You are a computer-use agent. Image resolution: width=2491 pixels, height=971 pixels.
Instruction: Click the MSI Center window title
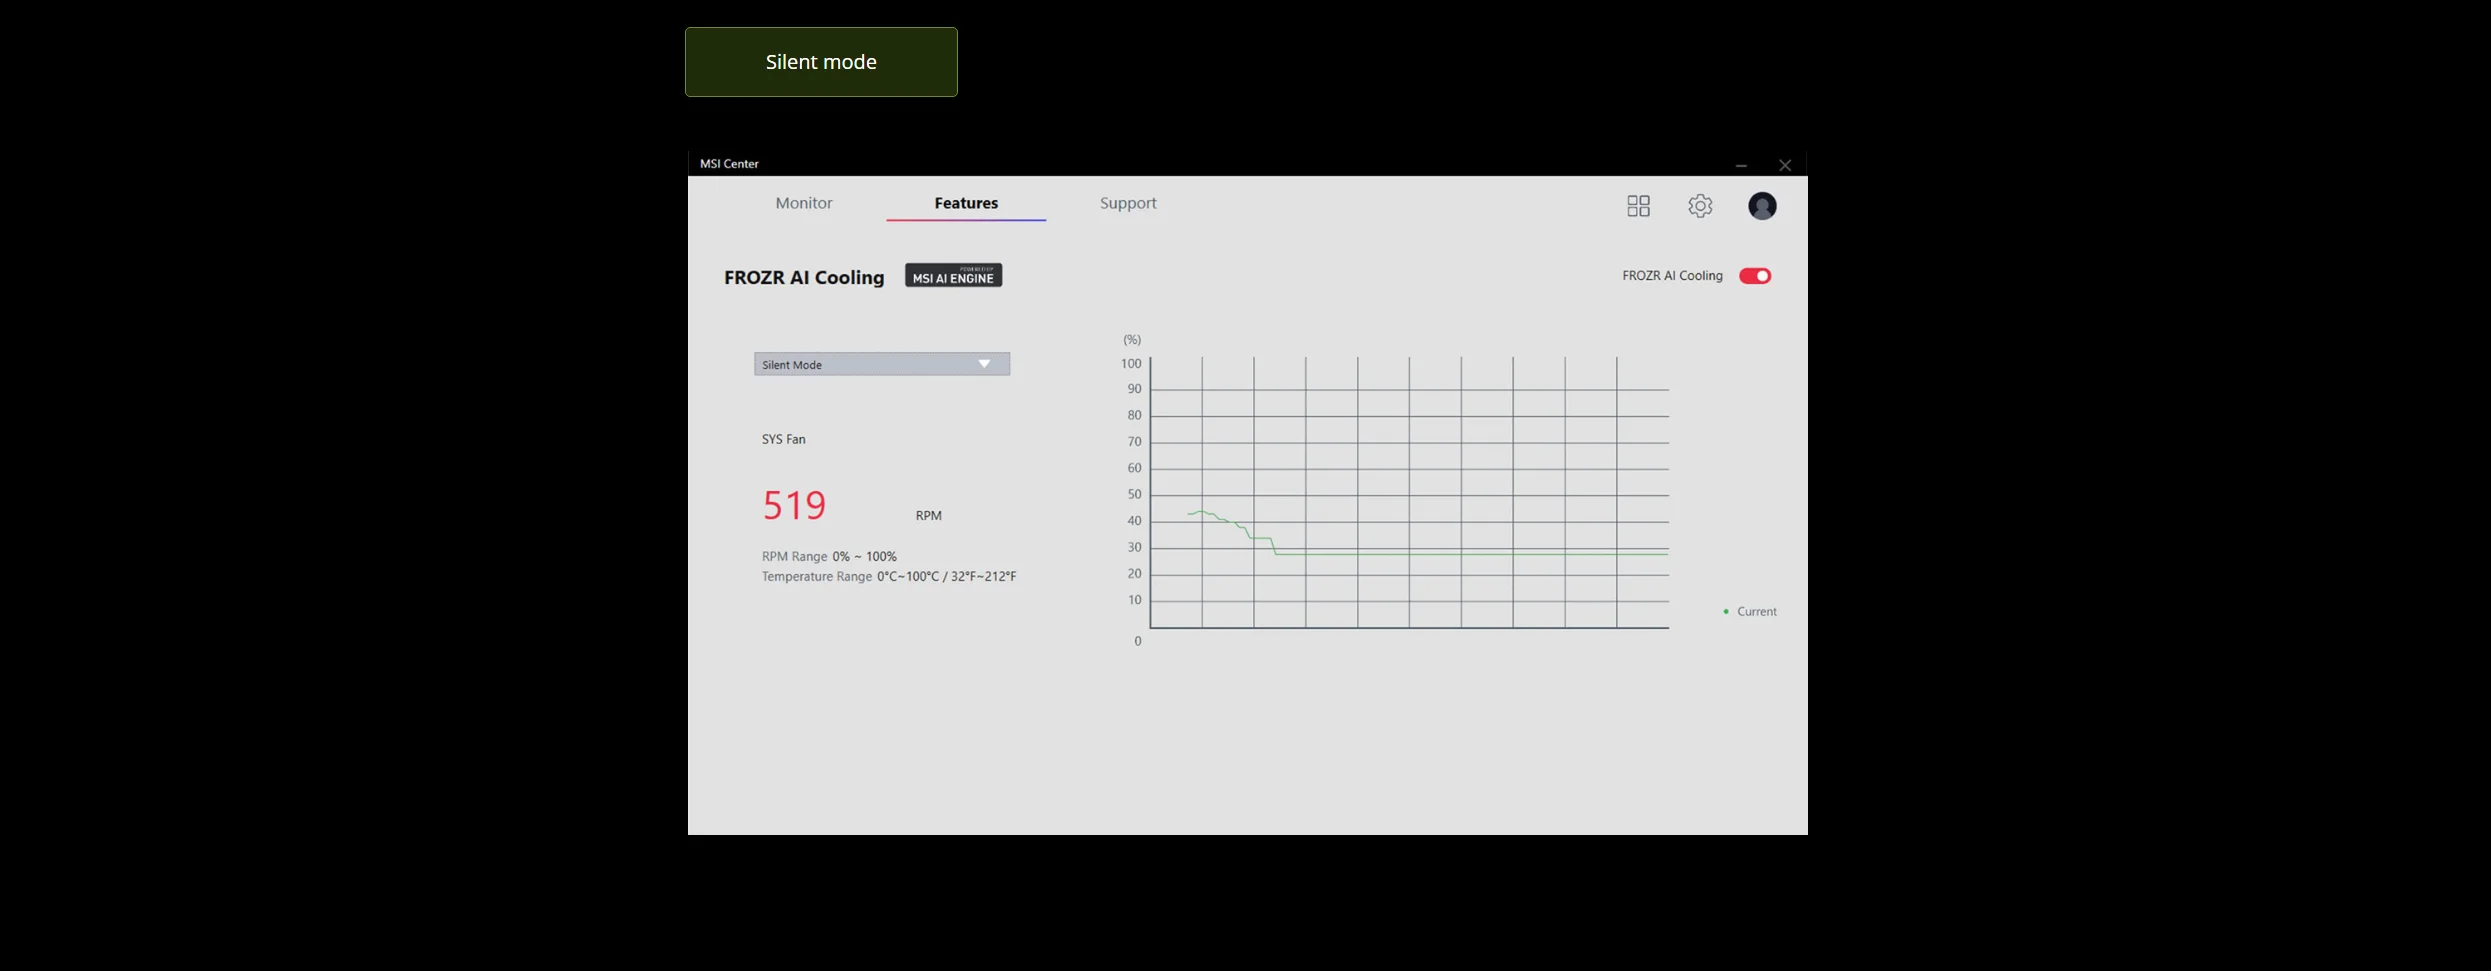click(x=729, y=164)
